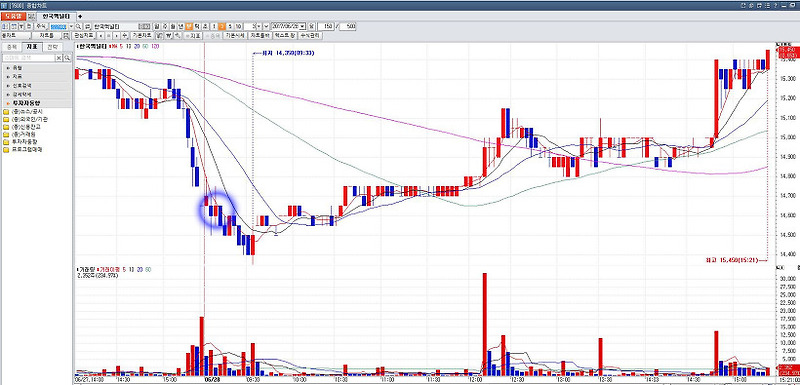
Task: Click the 관심차트 button
Action: (84, 36)
